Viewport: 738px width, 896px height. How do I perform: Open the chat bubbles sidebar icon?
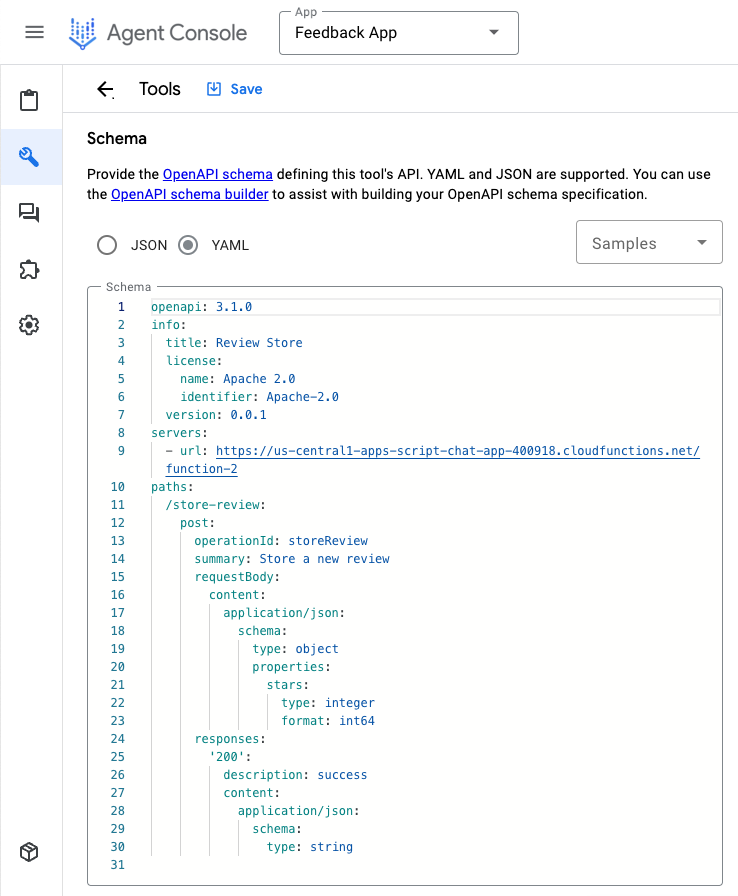pyautogui.click(x=29, y=212)
